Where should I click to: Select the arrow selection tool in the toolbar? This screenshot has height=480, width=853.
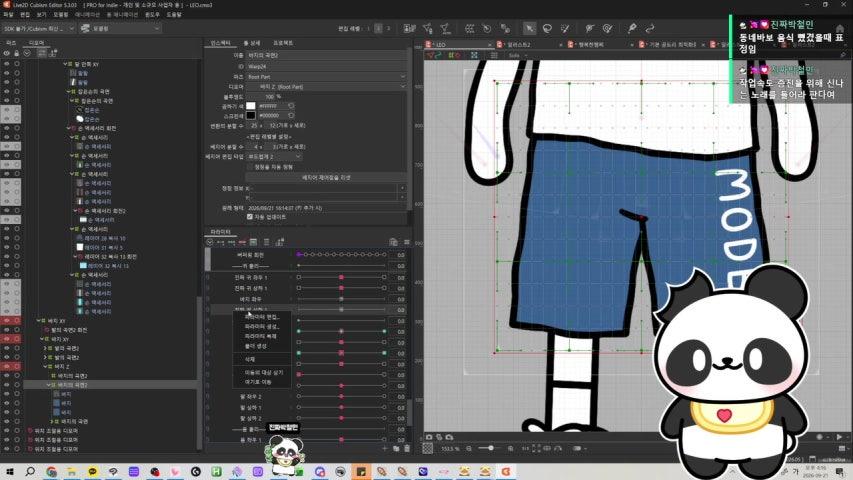click(529, 28)
